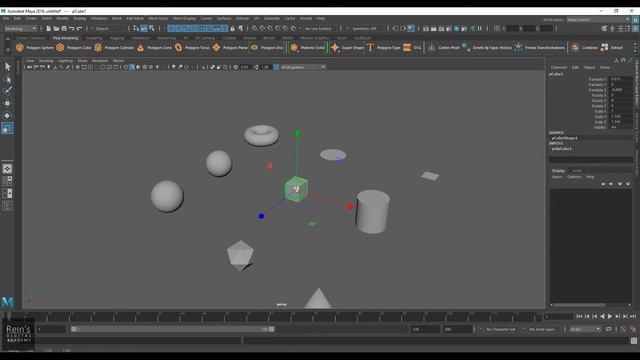The height and width of the screenshot is (360, 640).
Task: Activate the Scale tool in toolbox
Action: point(7,129)
